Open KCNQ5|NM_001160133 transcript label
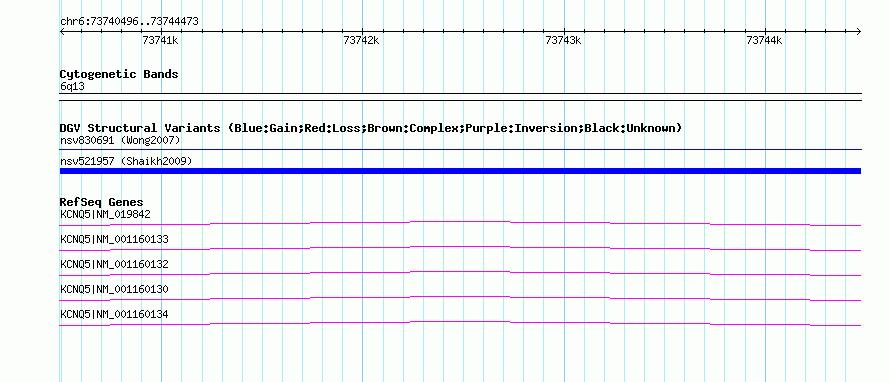890x382 pixels. pos(114,240)
